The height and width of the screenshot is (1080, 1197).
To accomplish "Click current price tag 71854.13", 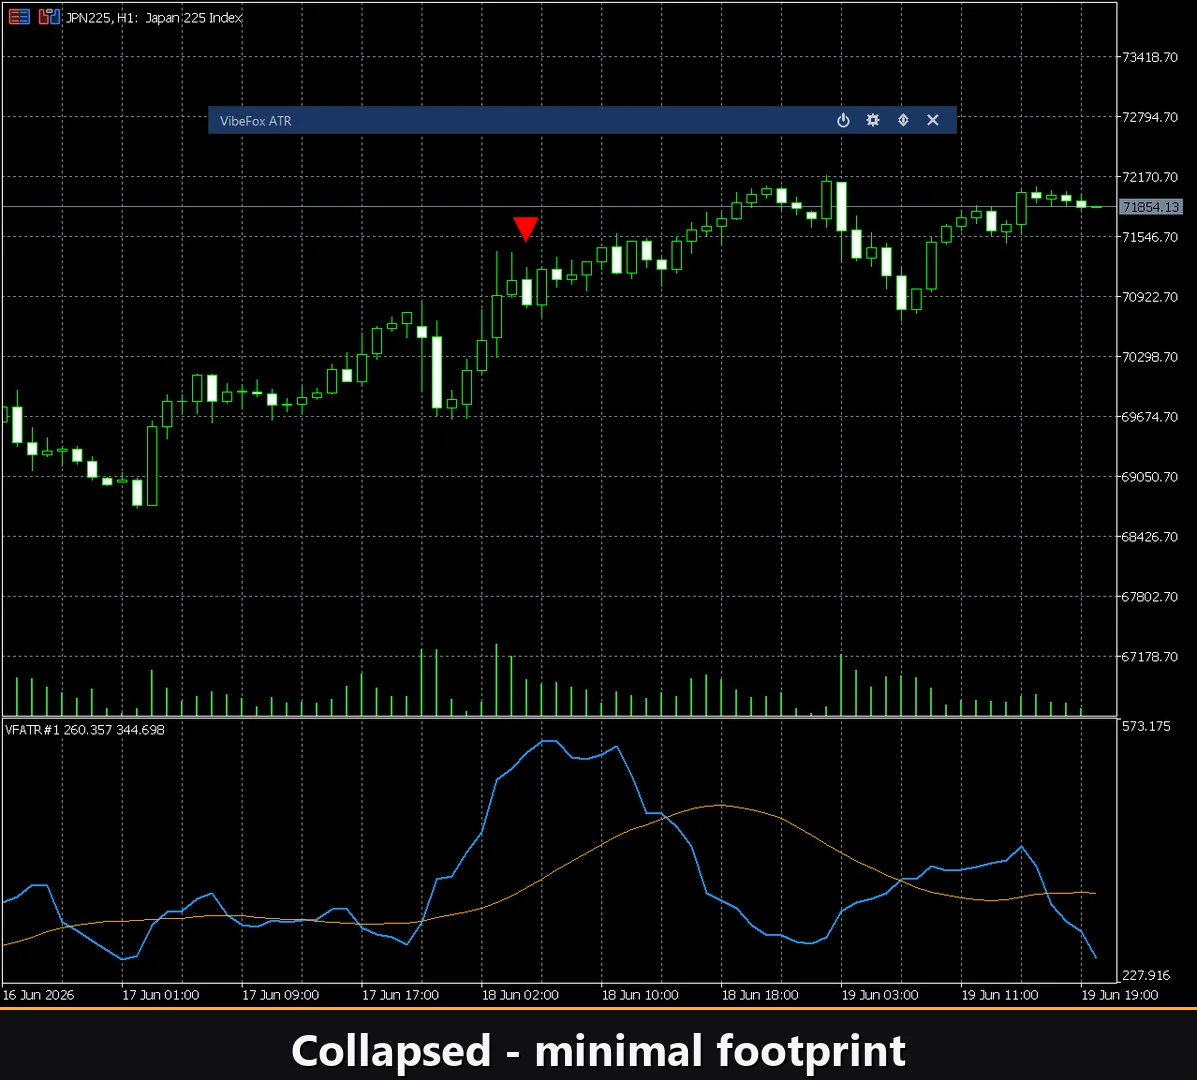I will pos(1150,207).
